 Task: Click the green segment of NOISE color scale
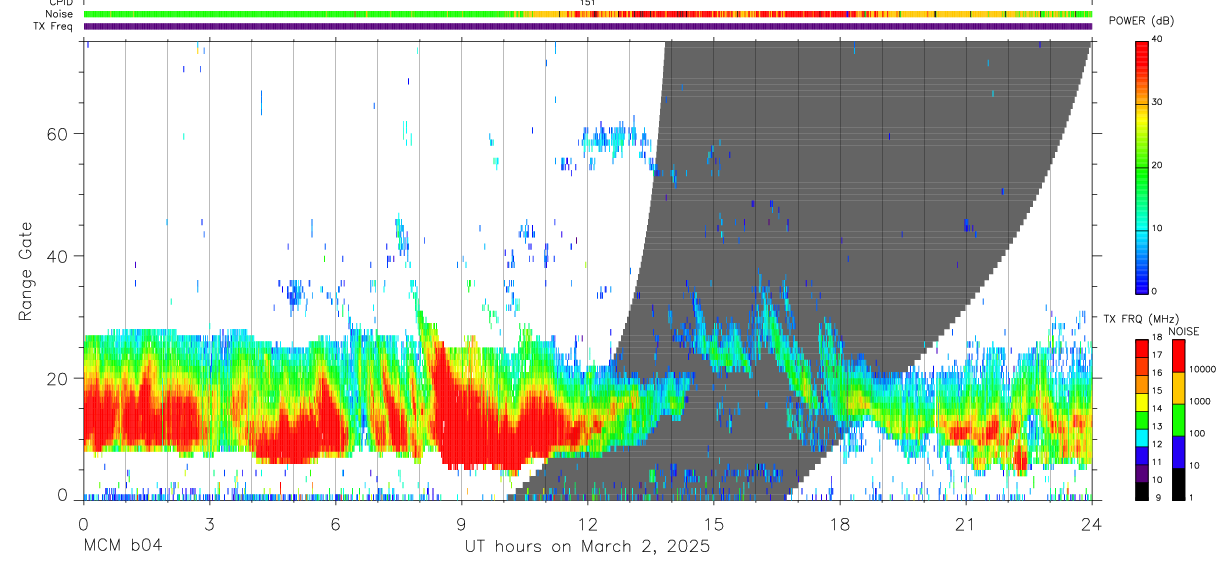coord(1181,419)
